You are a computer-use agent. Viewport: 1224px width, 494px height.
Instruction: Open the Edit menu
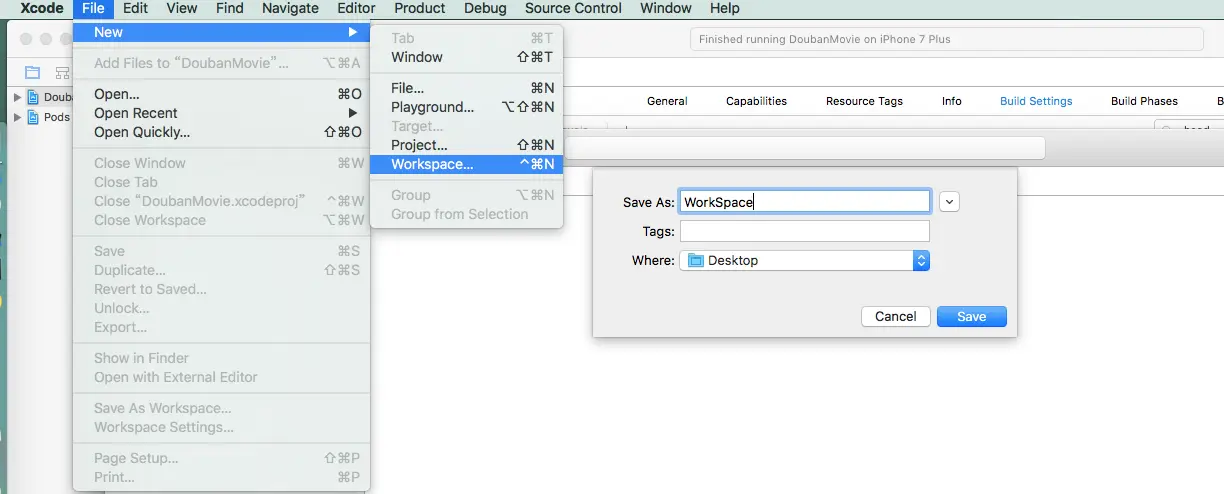(135, 8)
